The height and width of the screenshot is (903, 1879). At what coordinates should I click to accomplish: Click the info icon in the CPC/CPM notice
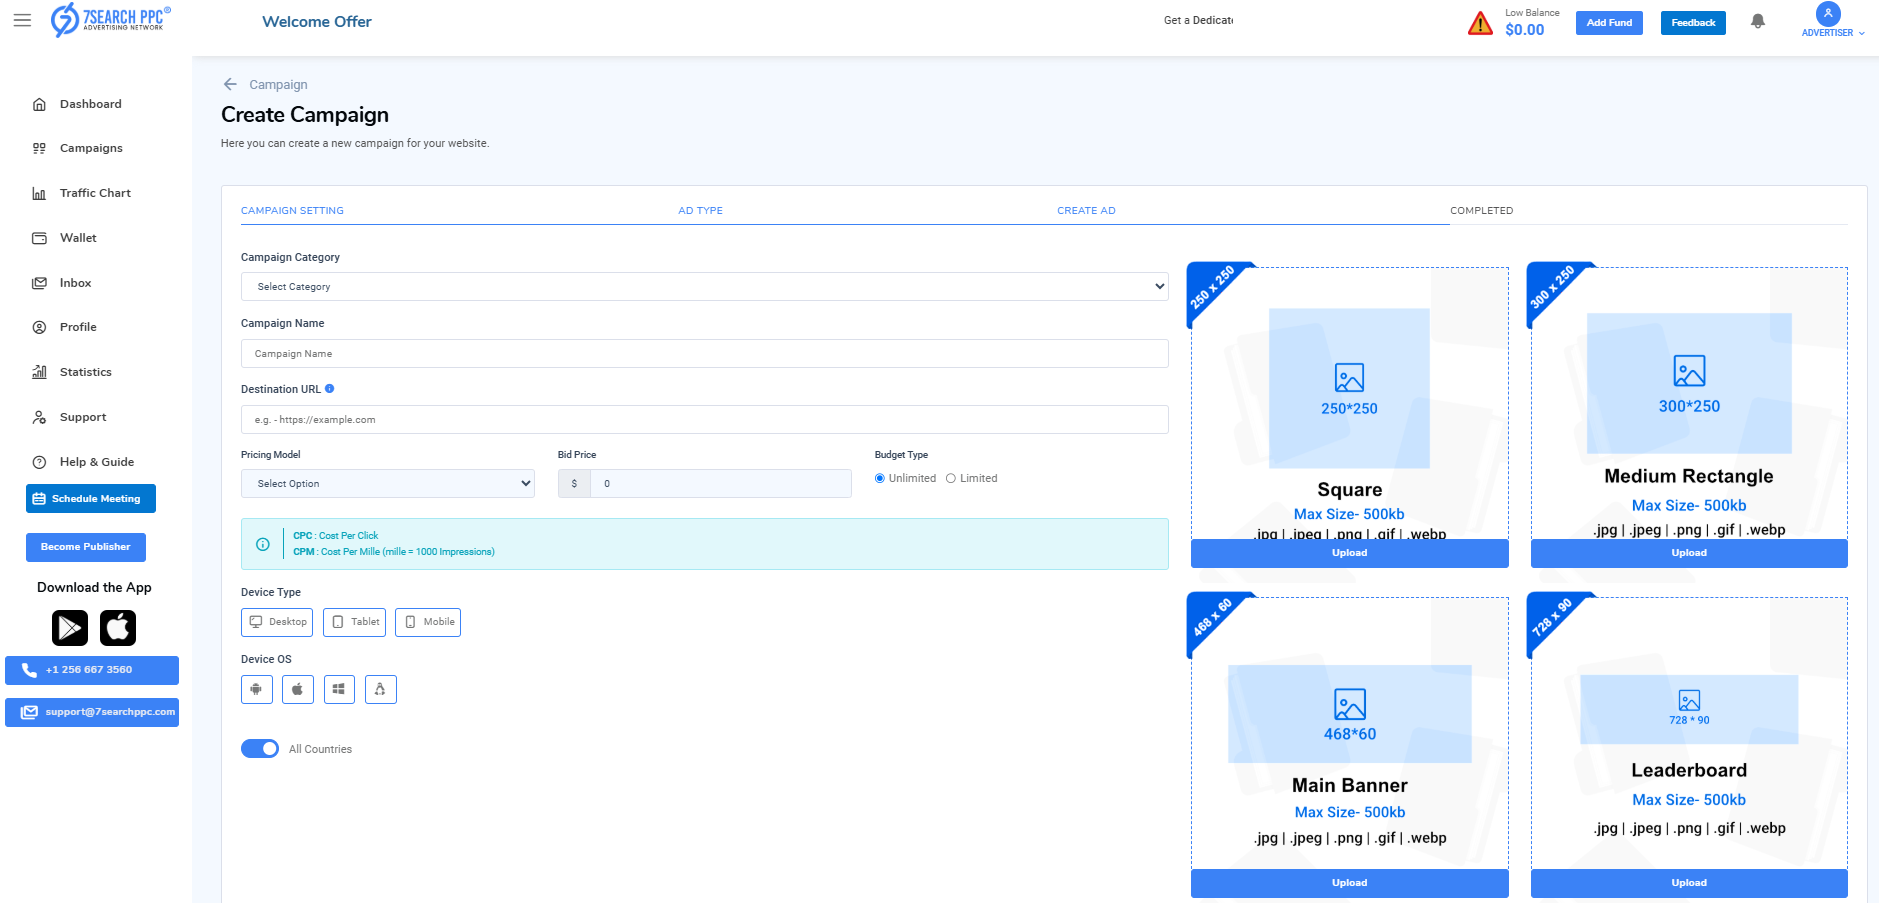pyautogui.click(x=263, y=544)
